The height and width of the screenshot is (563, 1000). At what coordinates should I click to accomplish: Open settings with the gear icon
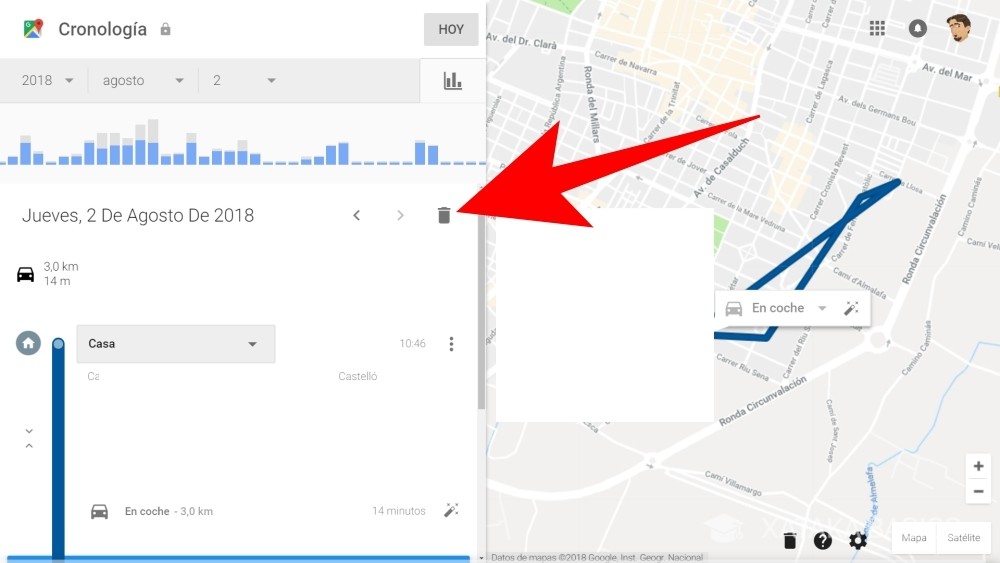[x=858, y=541]
